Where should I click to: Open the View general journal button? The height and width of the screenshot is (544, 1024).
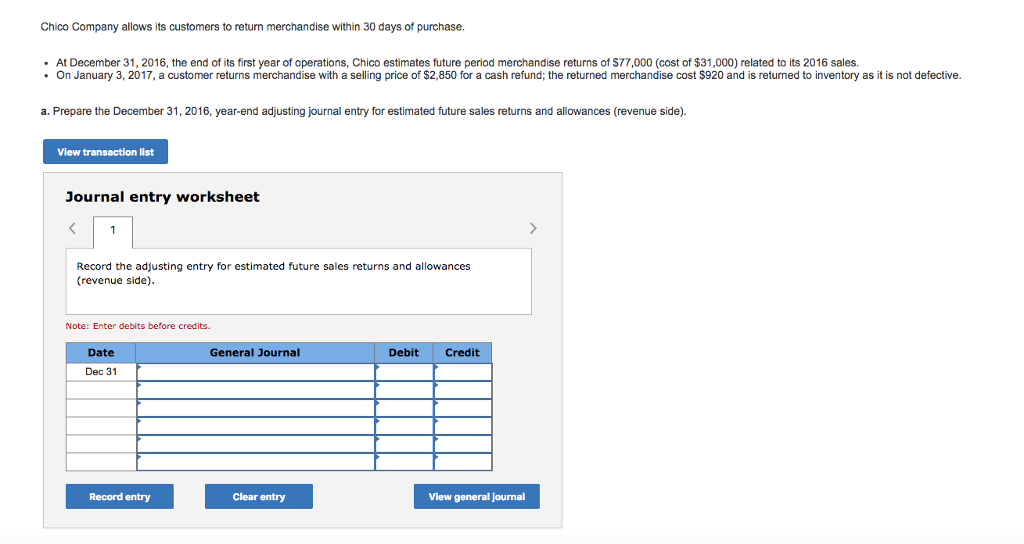[476, 497]
